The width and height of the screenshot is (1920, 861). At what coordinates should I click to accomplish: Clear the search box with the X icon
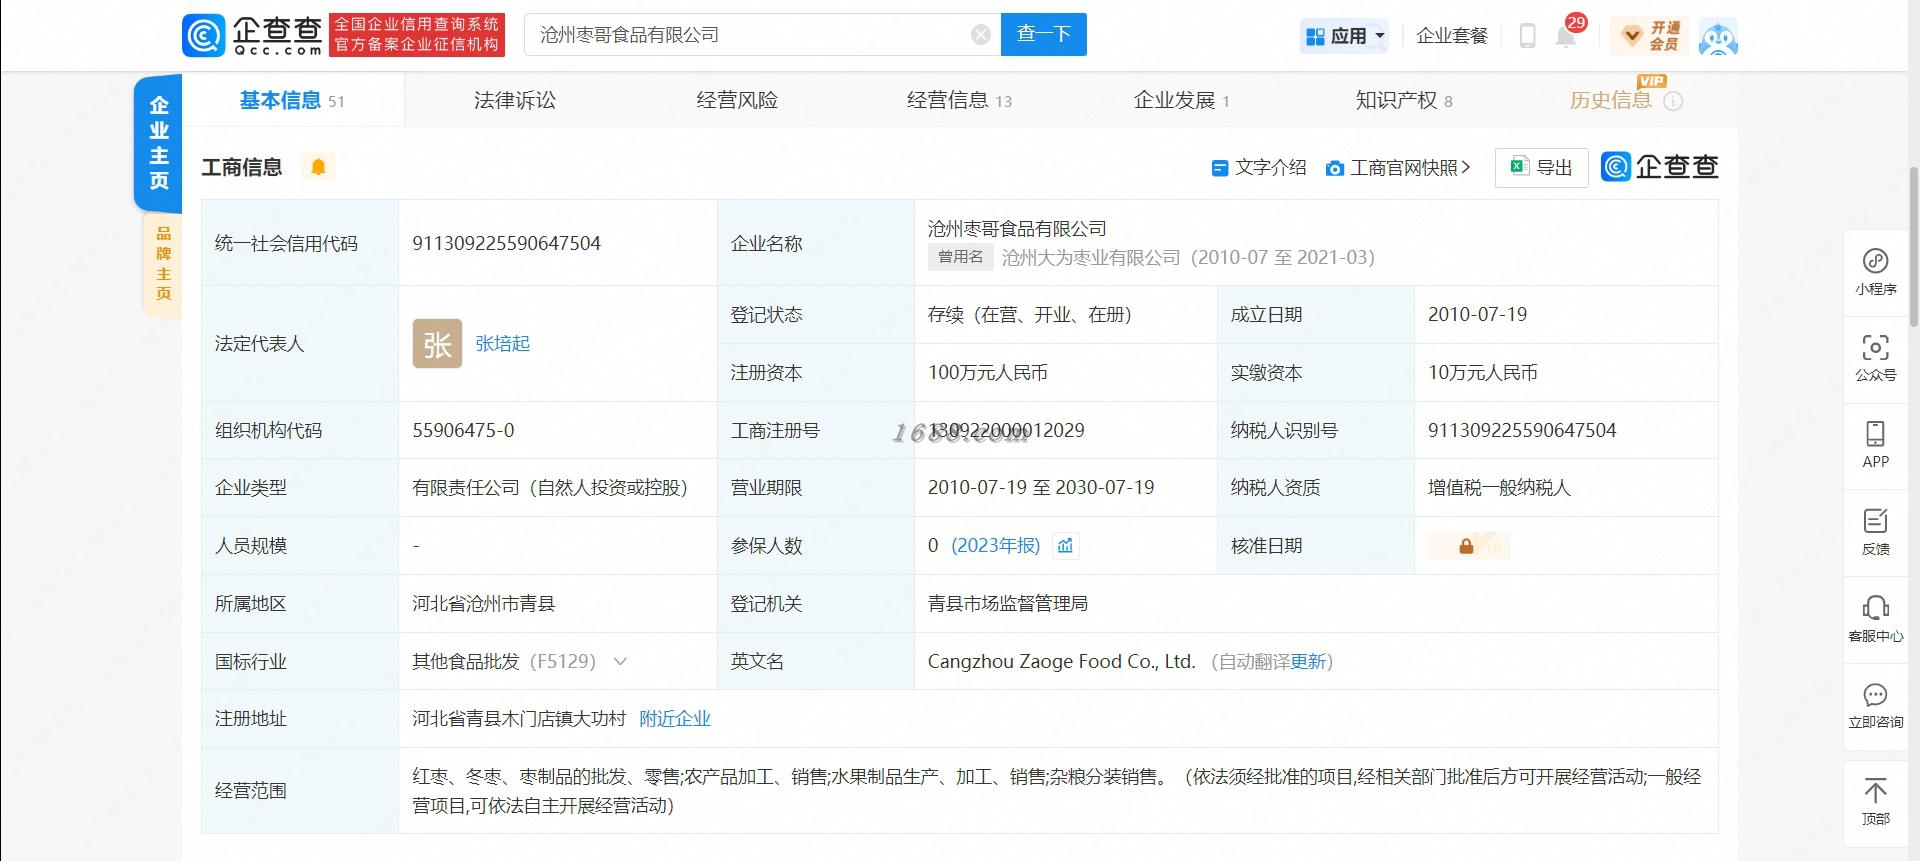pos(981,35)
